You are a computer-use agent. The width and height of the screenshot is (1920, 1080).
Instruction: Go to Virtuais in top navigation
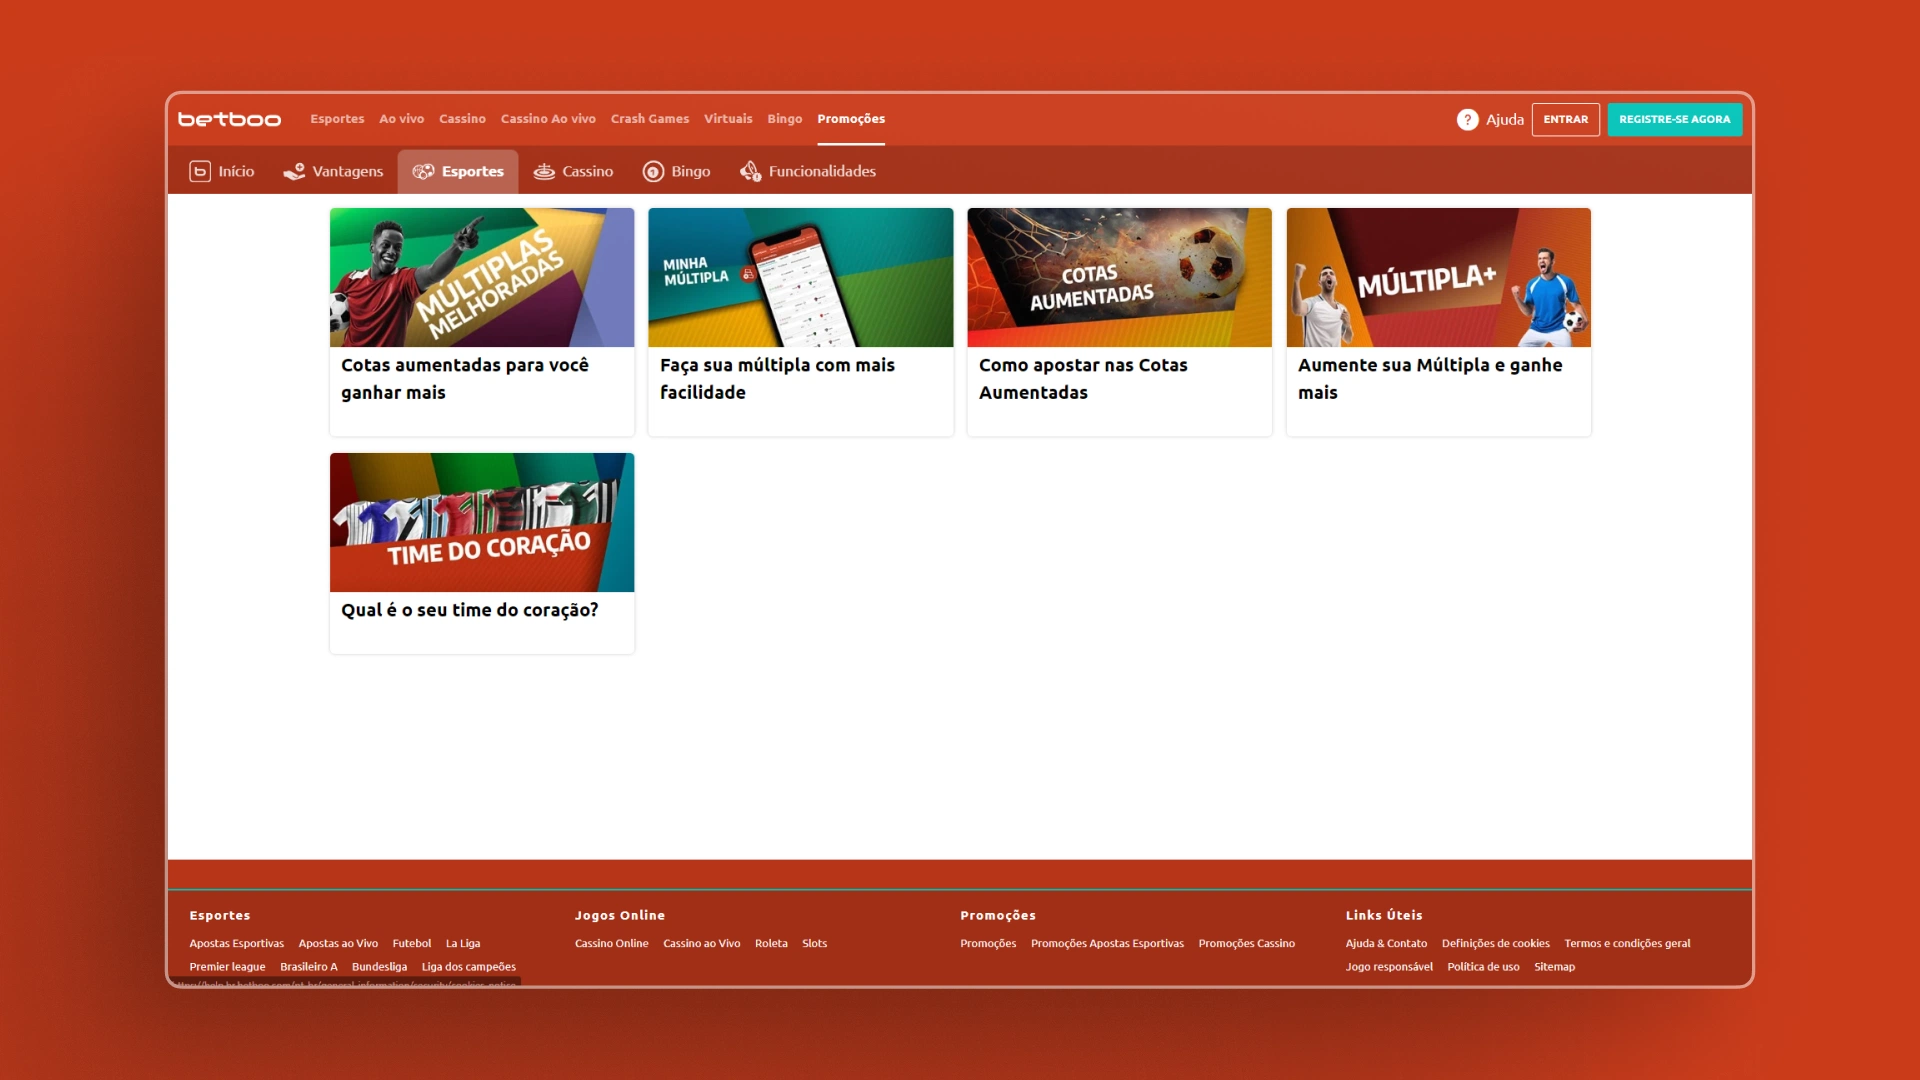click(x=727, y=119)
